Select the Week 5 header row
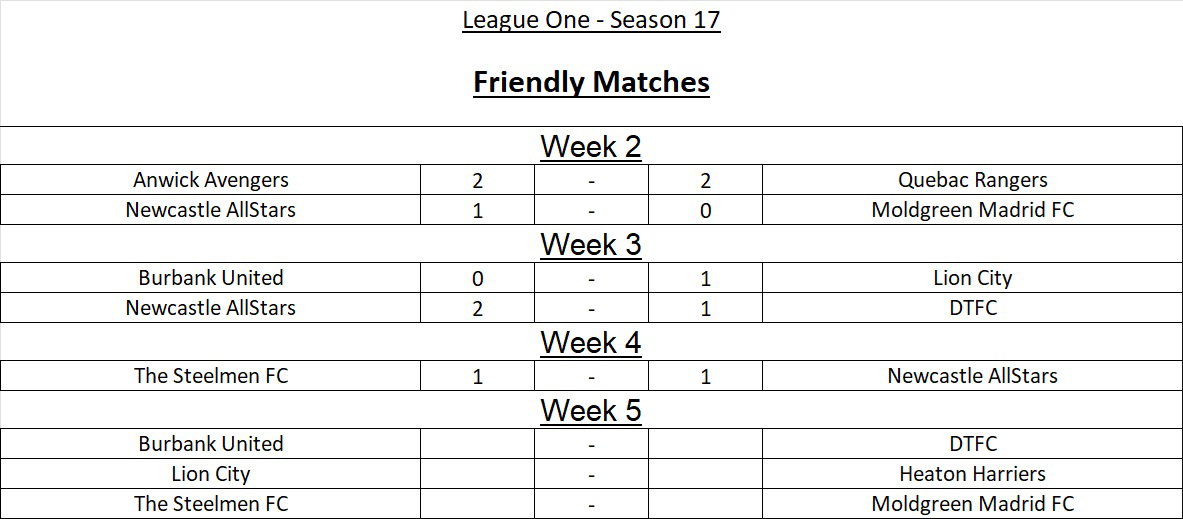This screenshot has height=519, width=1183. [x=591, y=410]
